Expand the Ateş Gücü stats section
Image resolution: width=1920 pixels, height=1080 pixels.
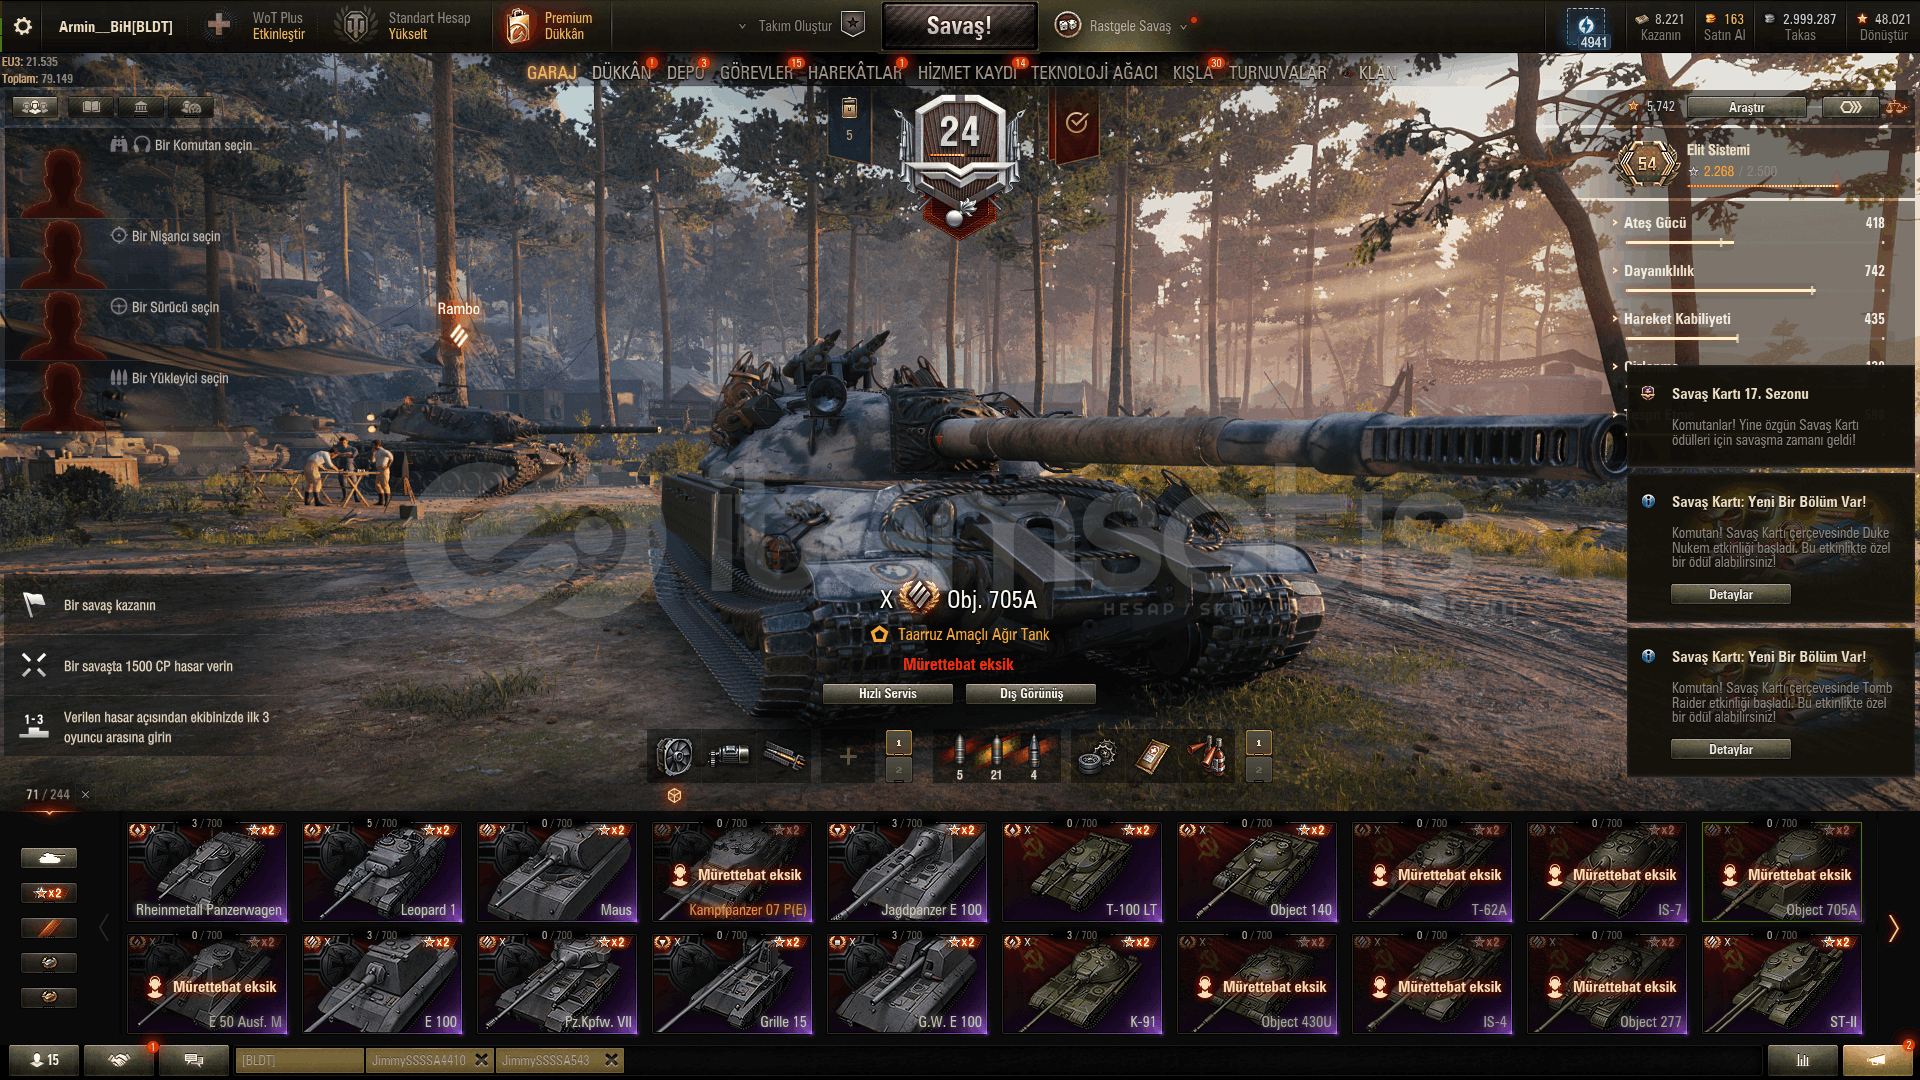point(1654,223)
